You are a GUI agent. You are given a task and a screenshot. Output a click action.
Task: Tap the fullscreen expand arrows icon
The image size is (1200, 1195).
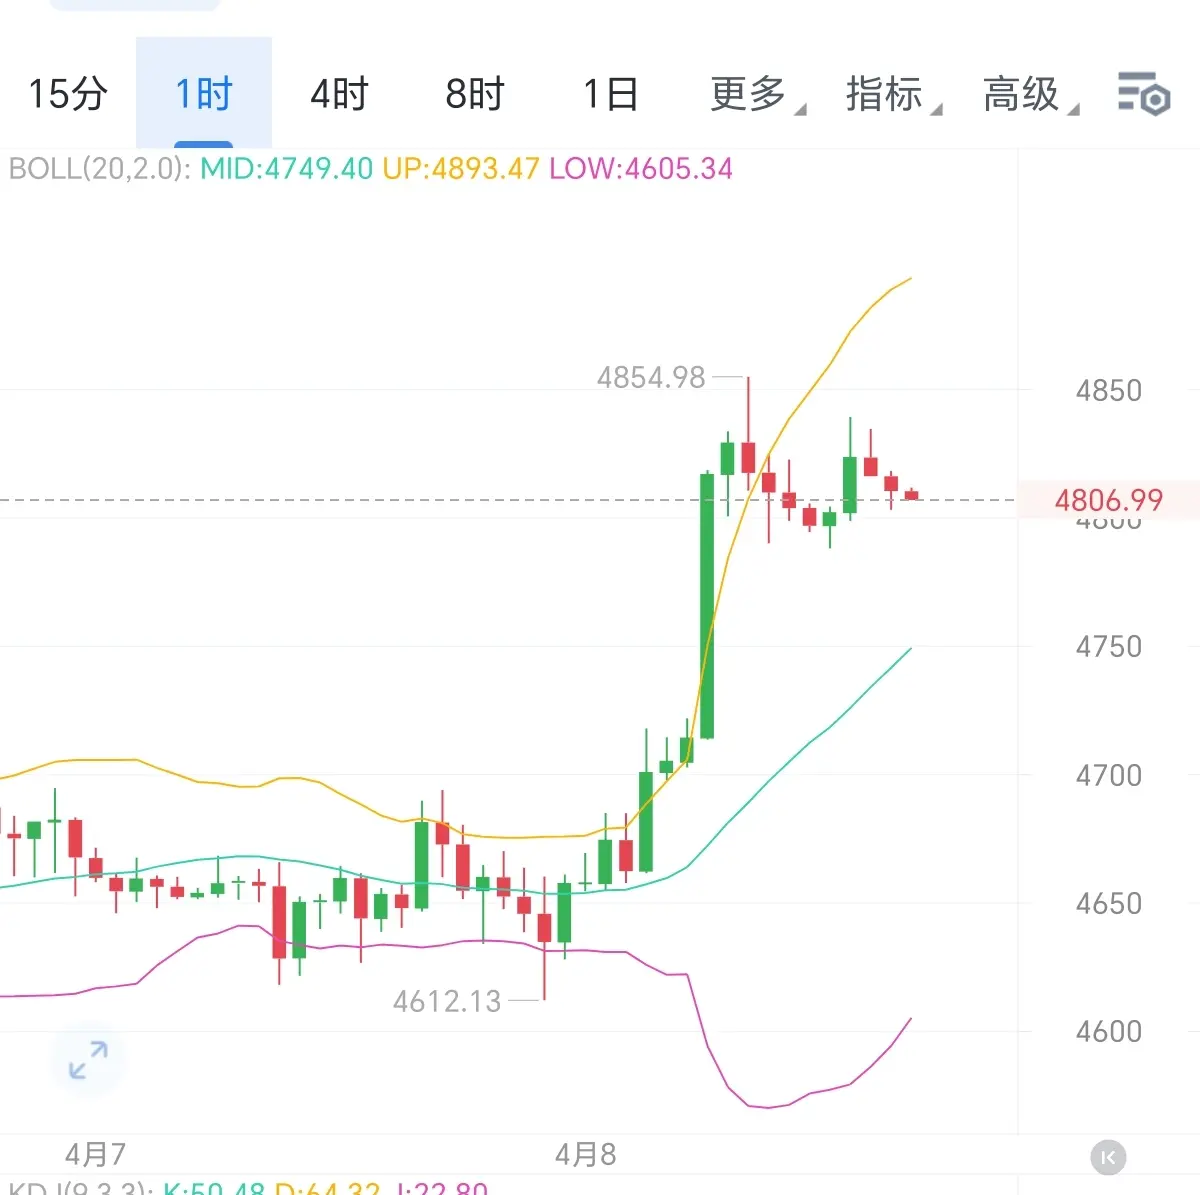88,1060
